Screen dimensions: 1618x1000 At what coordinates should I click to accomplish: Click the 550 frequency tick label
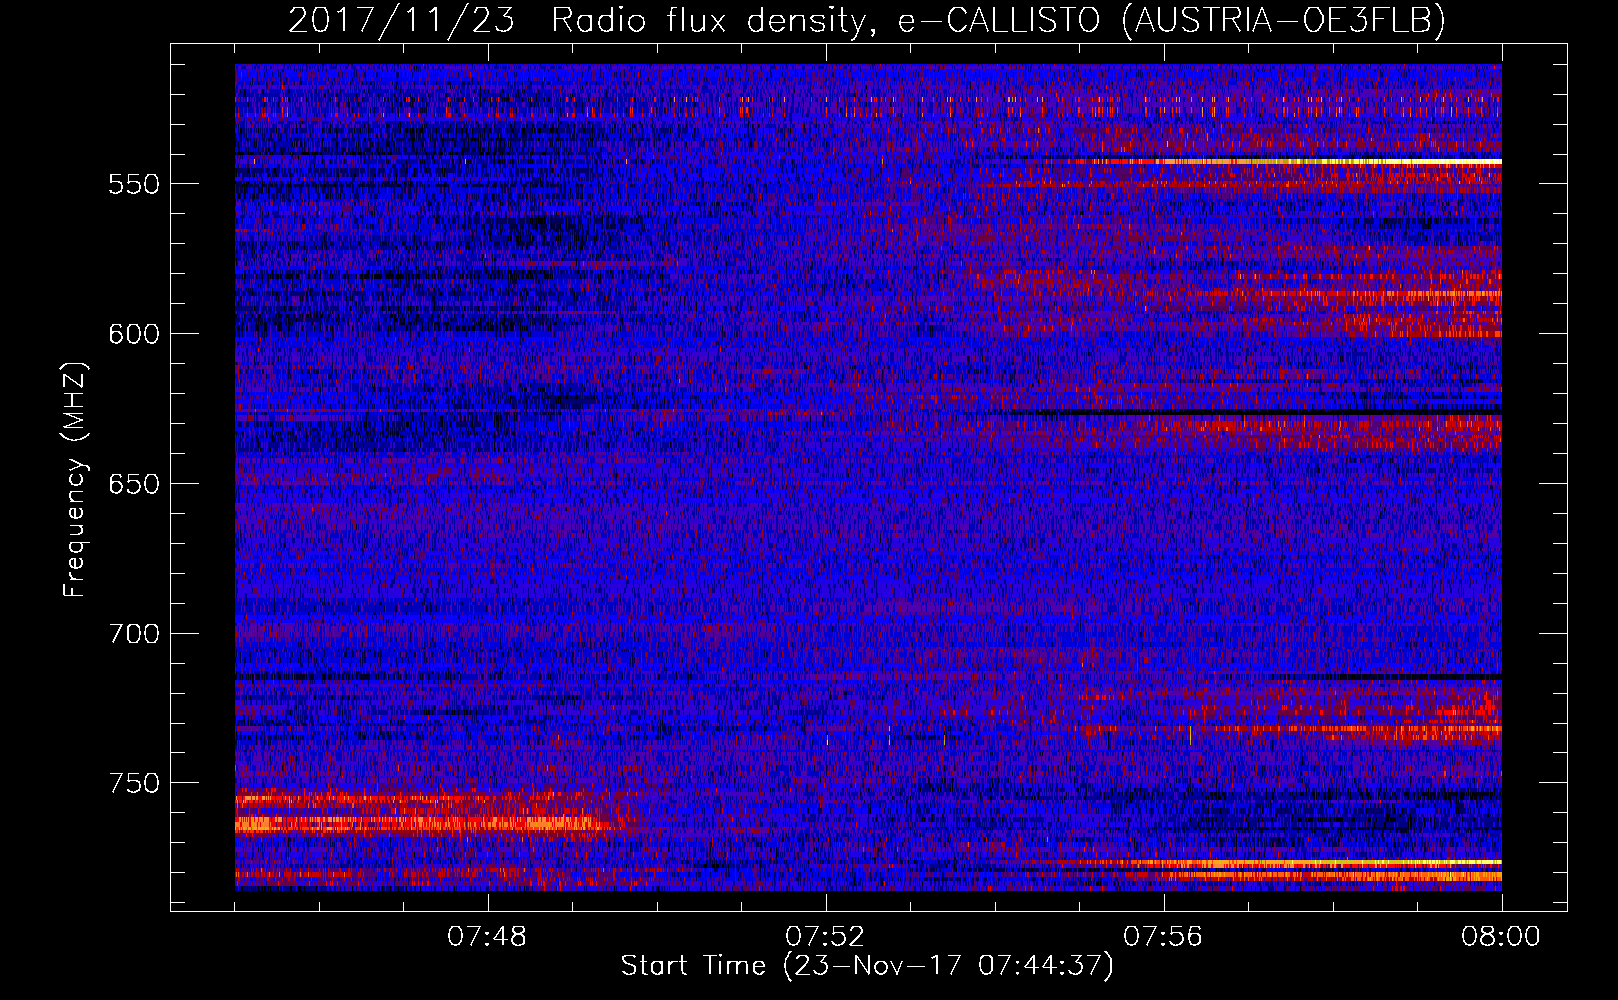click(x=133, y=185)
